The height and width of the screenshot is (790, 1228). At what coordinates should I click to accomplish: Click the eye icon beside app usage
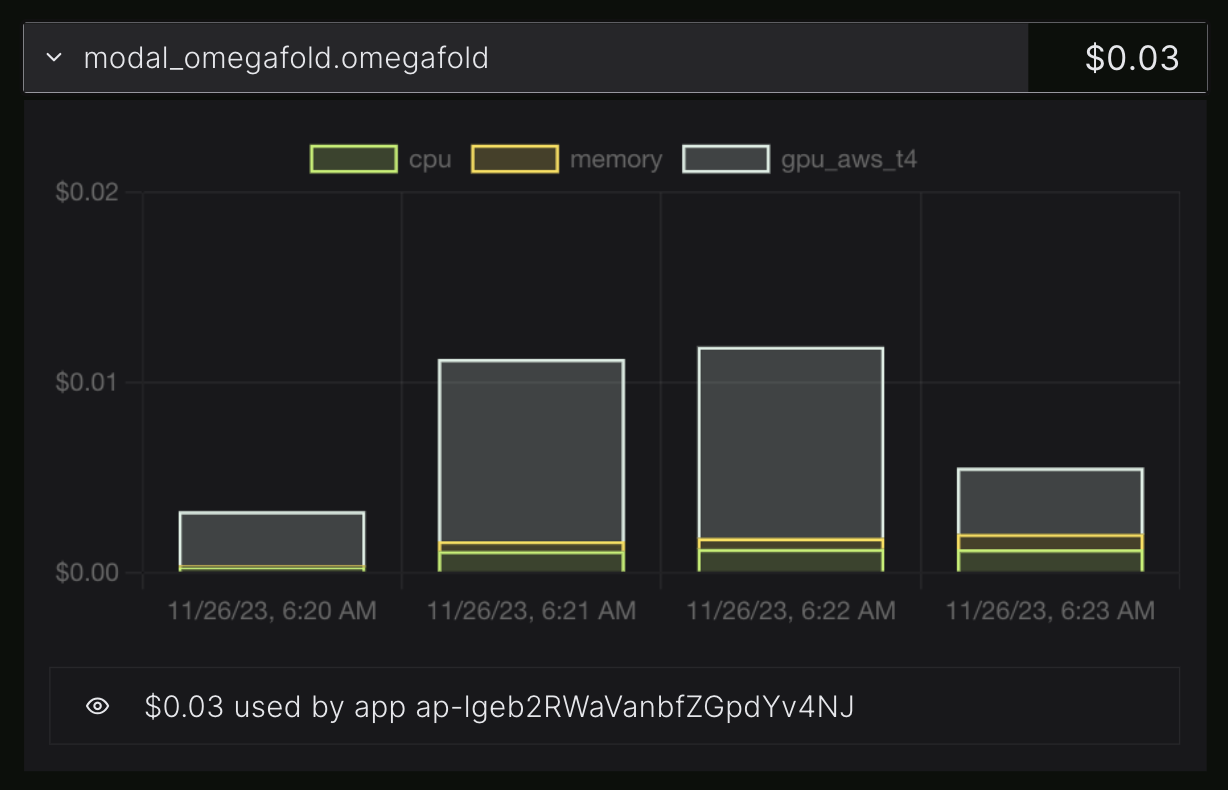97,707
